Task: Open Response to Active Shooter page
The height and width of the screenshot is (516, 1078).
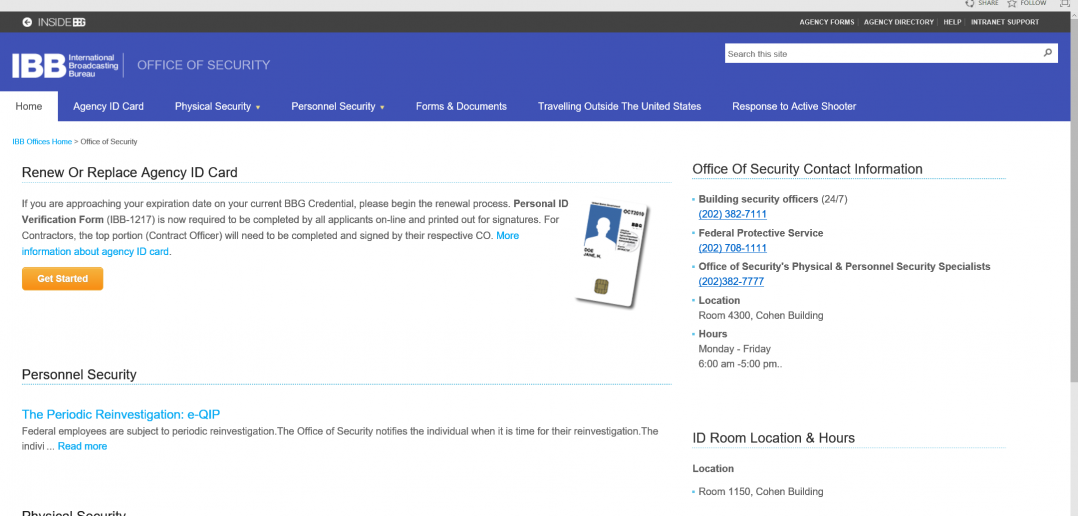Action: pyautogui.click(x=794, y=106)
